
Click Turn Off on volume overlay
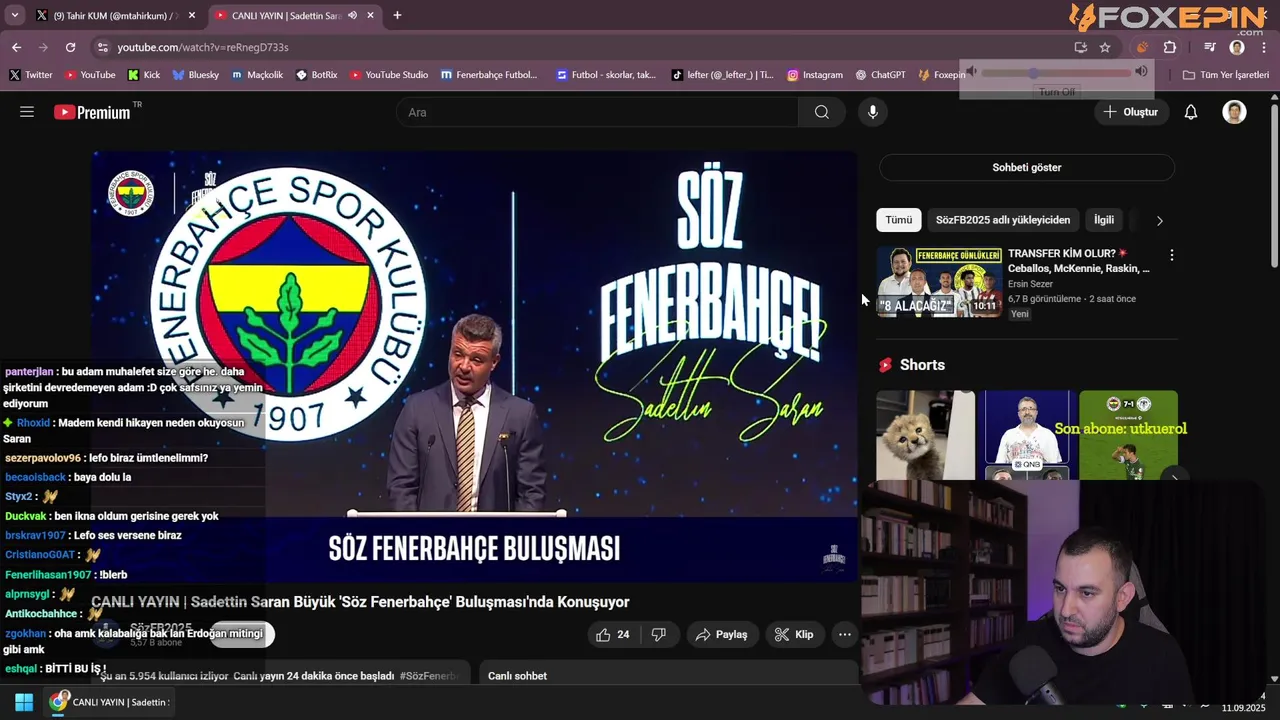pyautogui.click(x=1056, y=91)
